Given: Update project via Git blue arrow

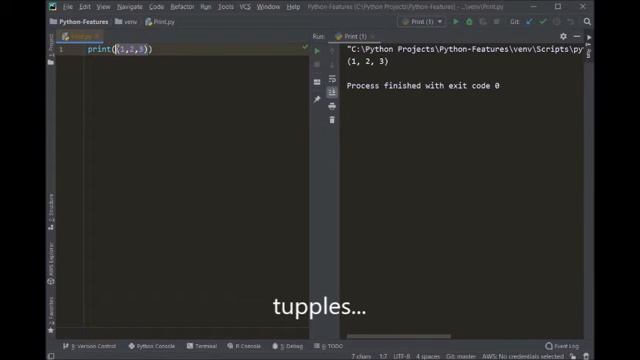Looking at the screenshot, I should click(529, 22).
